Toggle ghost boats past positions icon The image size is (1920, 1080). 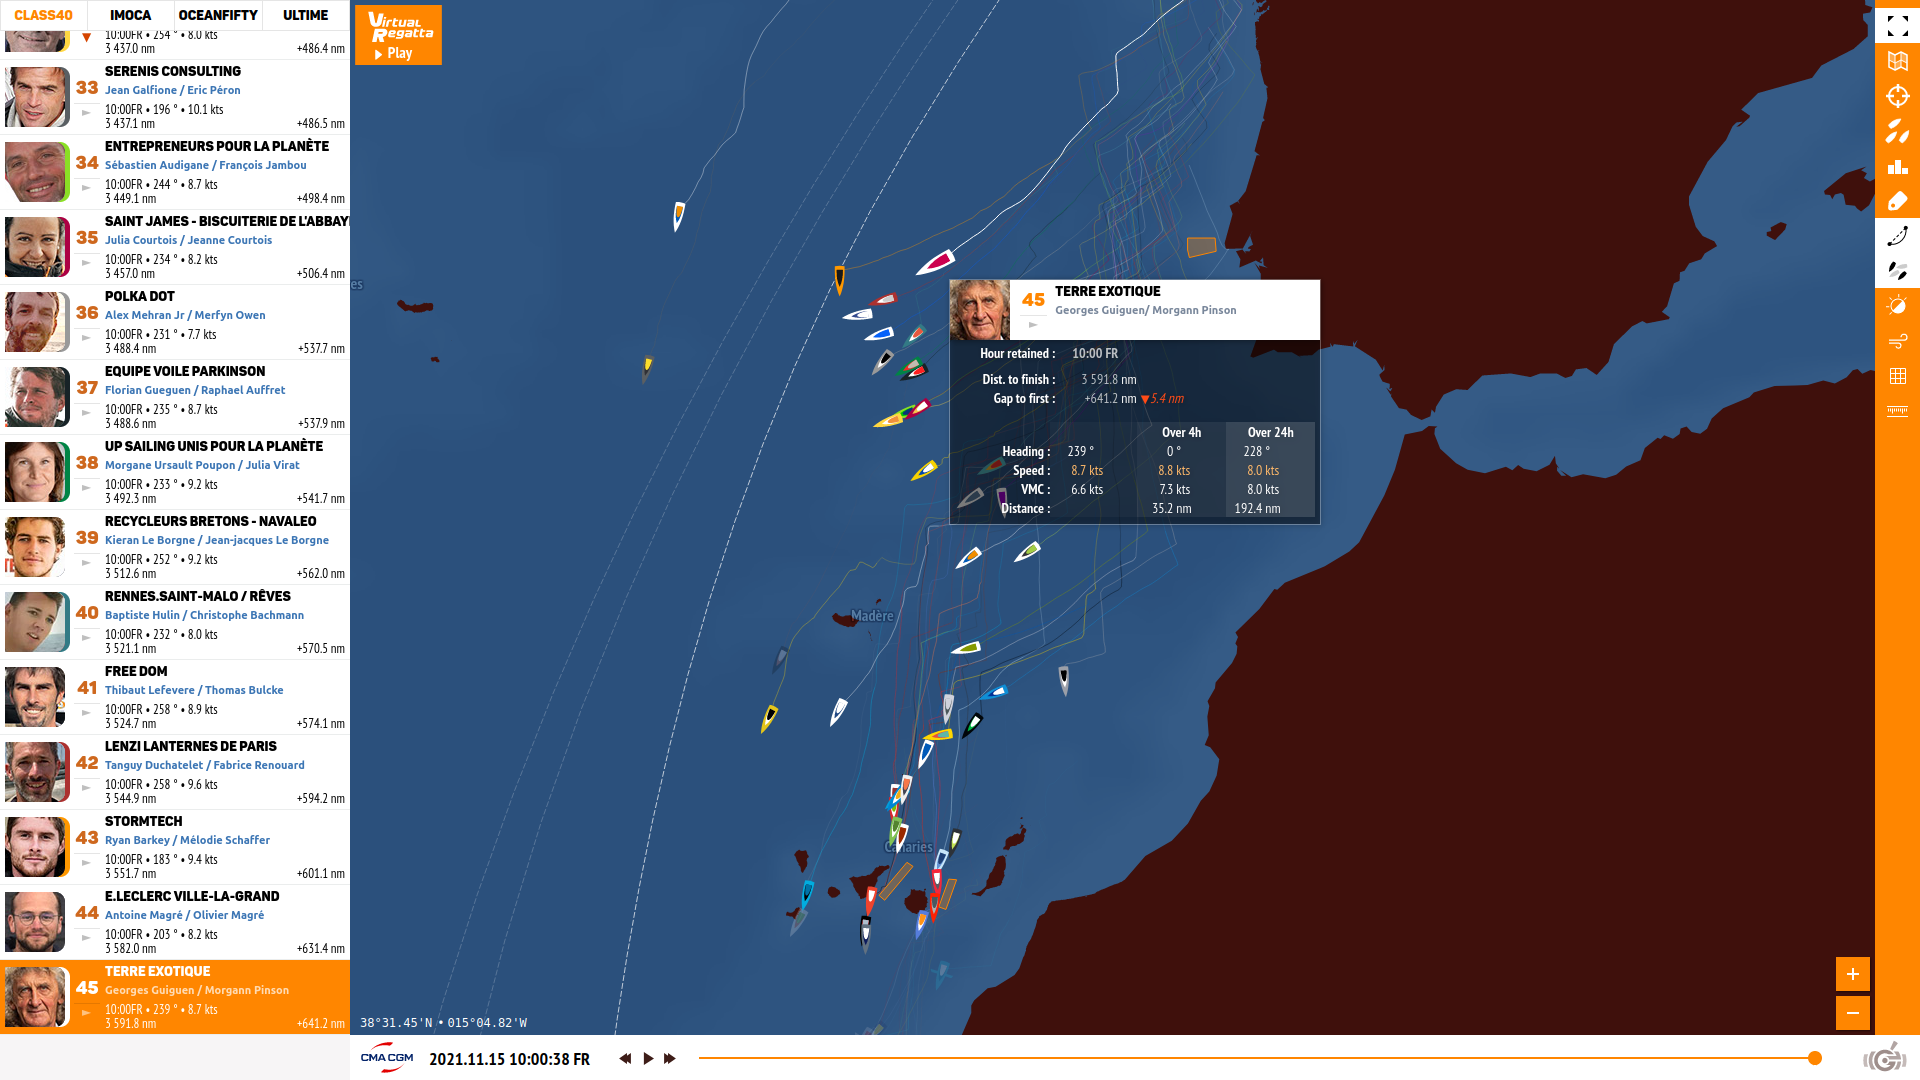(x=1897, y=271)
